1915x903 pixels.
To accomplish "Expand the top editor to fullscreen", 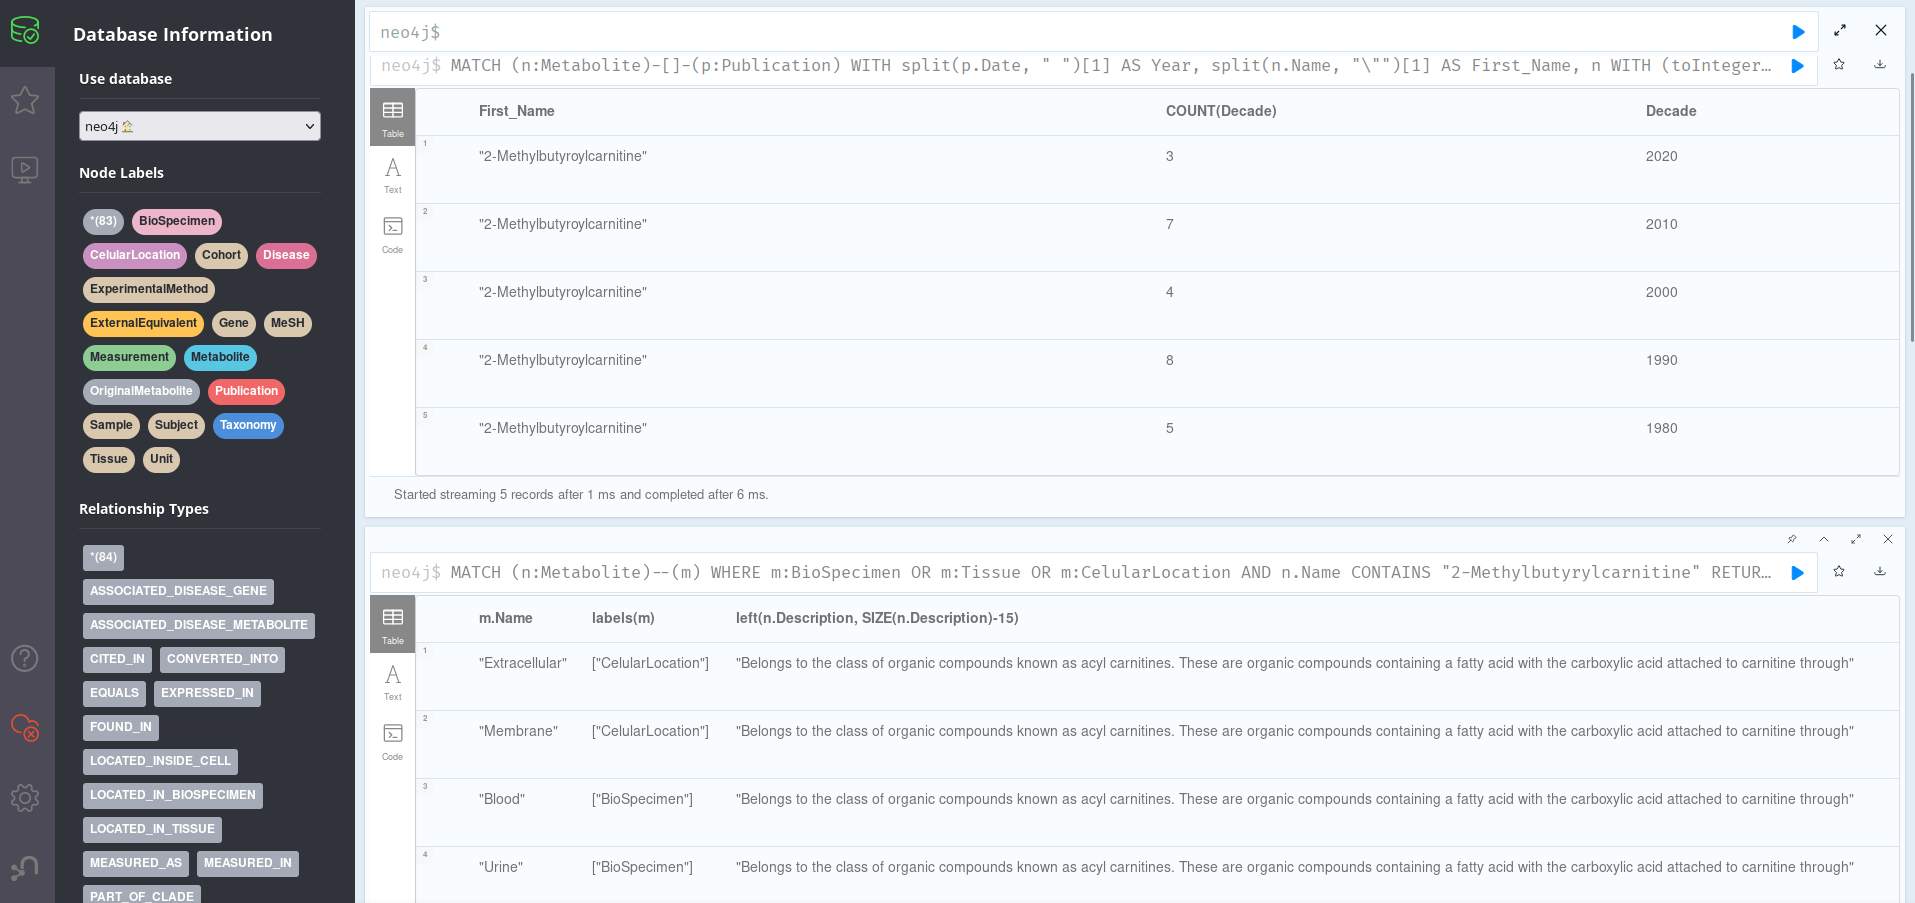I will point(1840,31).
